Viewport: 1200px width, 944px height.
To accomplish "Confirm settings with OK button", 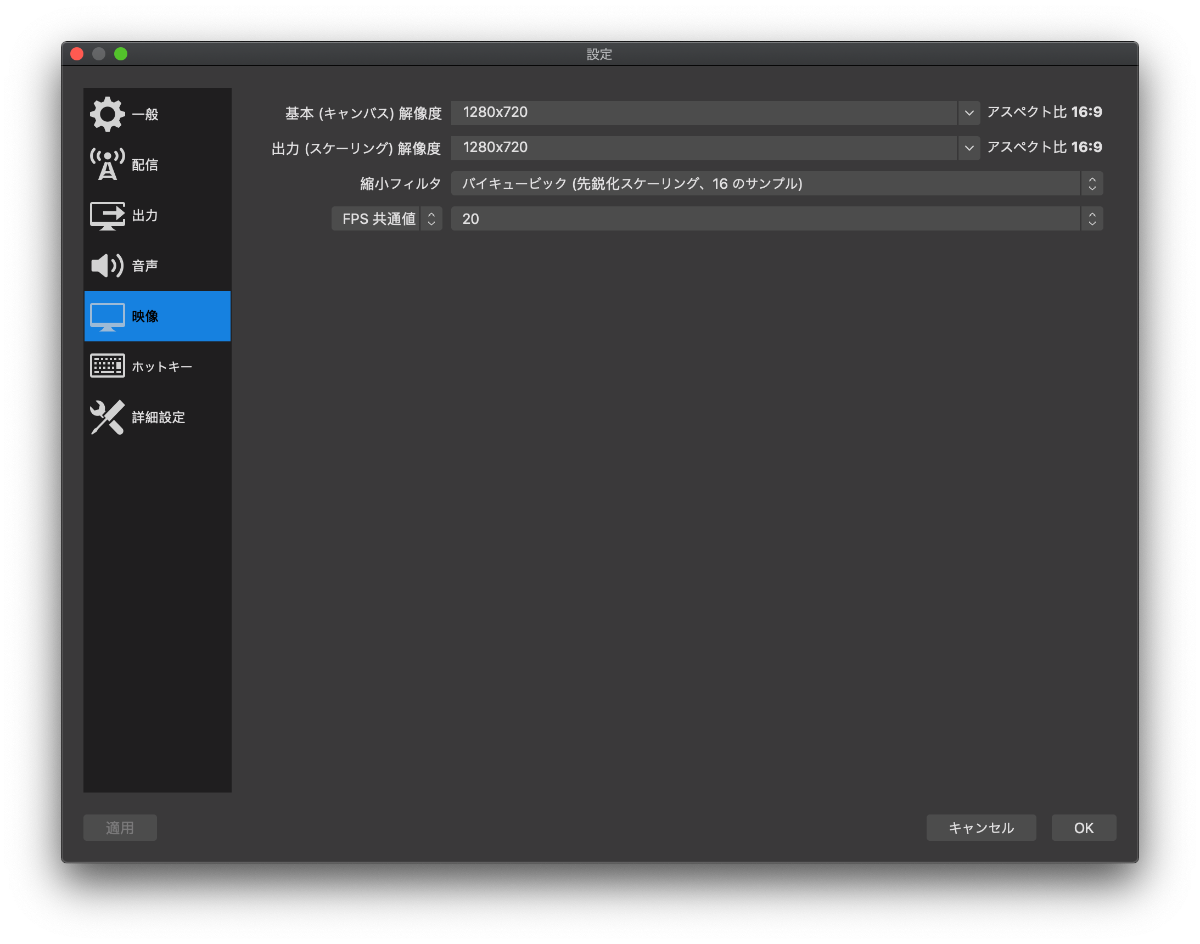I will pos(1084,828).
